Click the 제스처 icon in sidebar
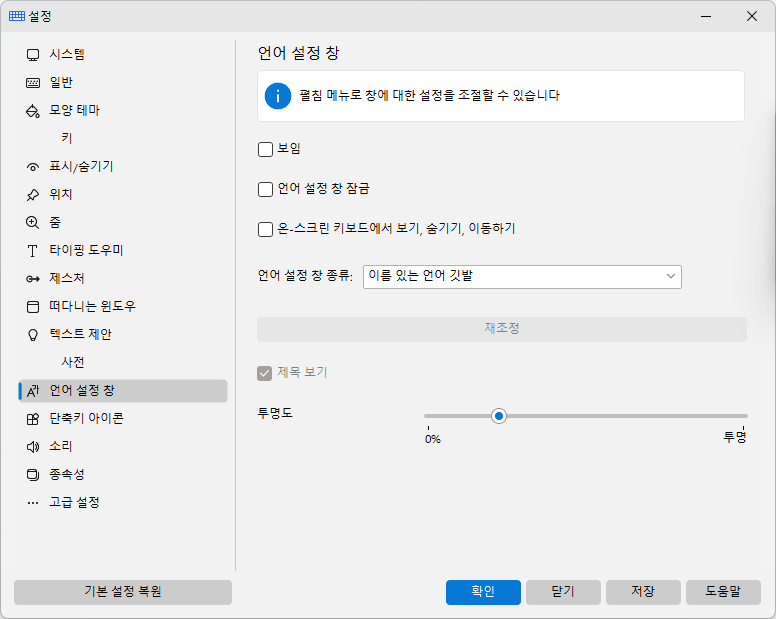776x619 pixels. point(33,279)
